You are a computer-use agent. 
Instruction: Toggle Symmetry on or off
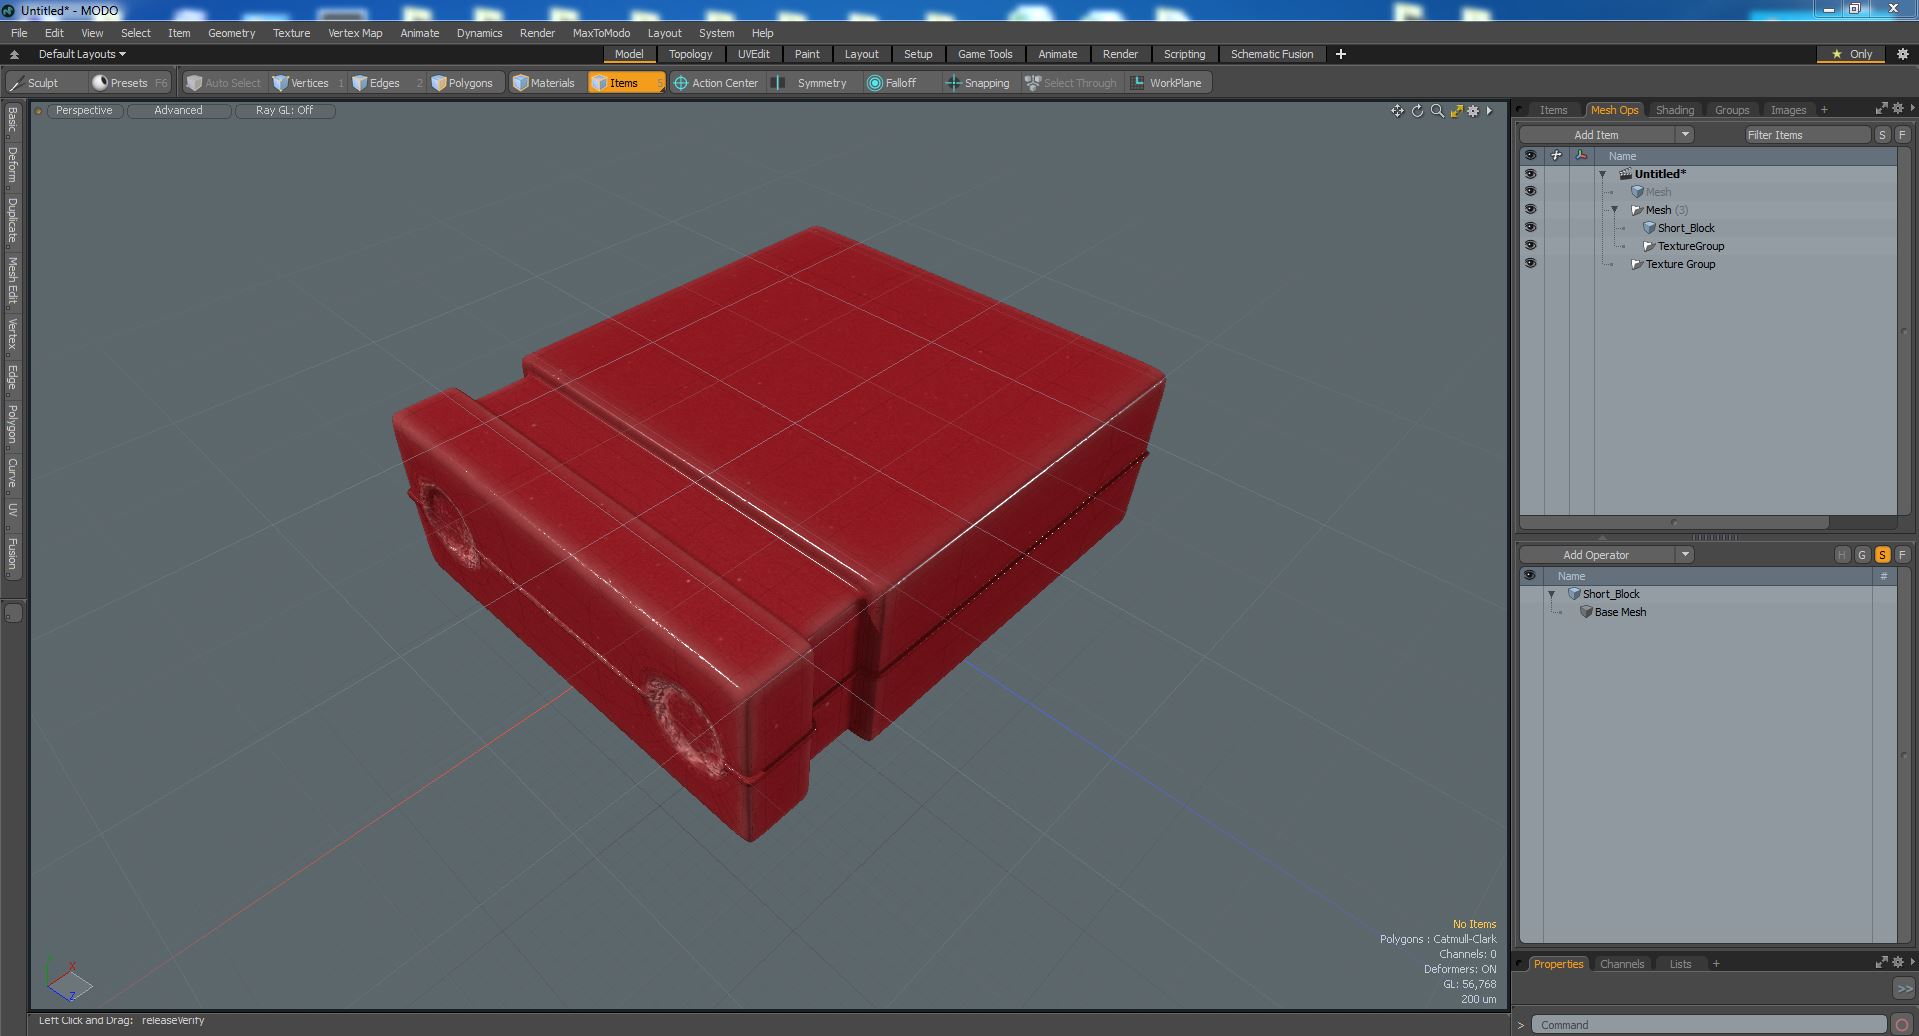[x=813, y=83]
